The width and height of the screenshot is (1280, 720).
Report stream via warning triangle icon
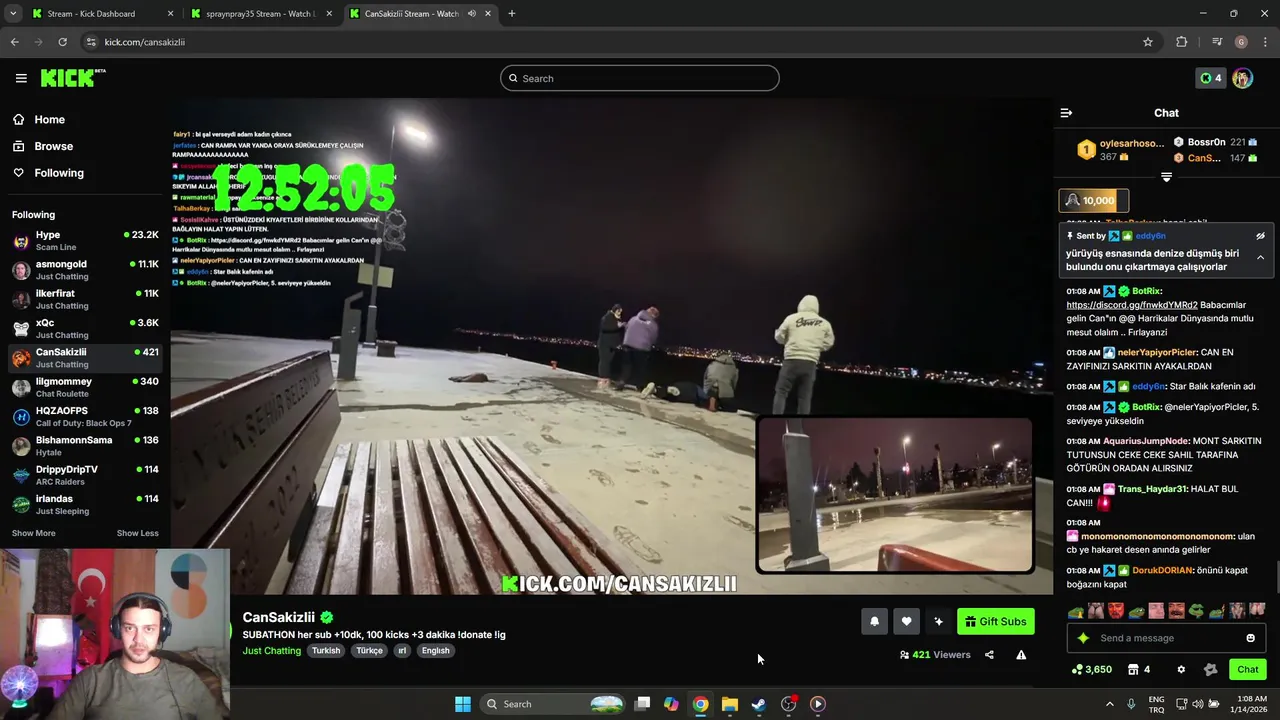pyautogui.click(x=1021, y=655)
